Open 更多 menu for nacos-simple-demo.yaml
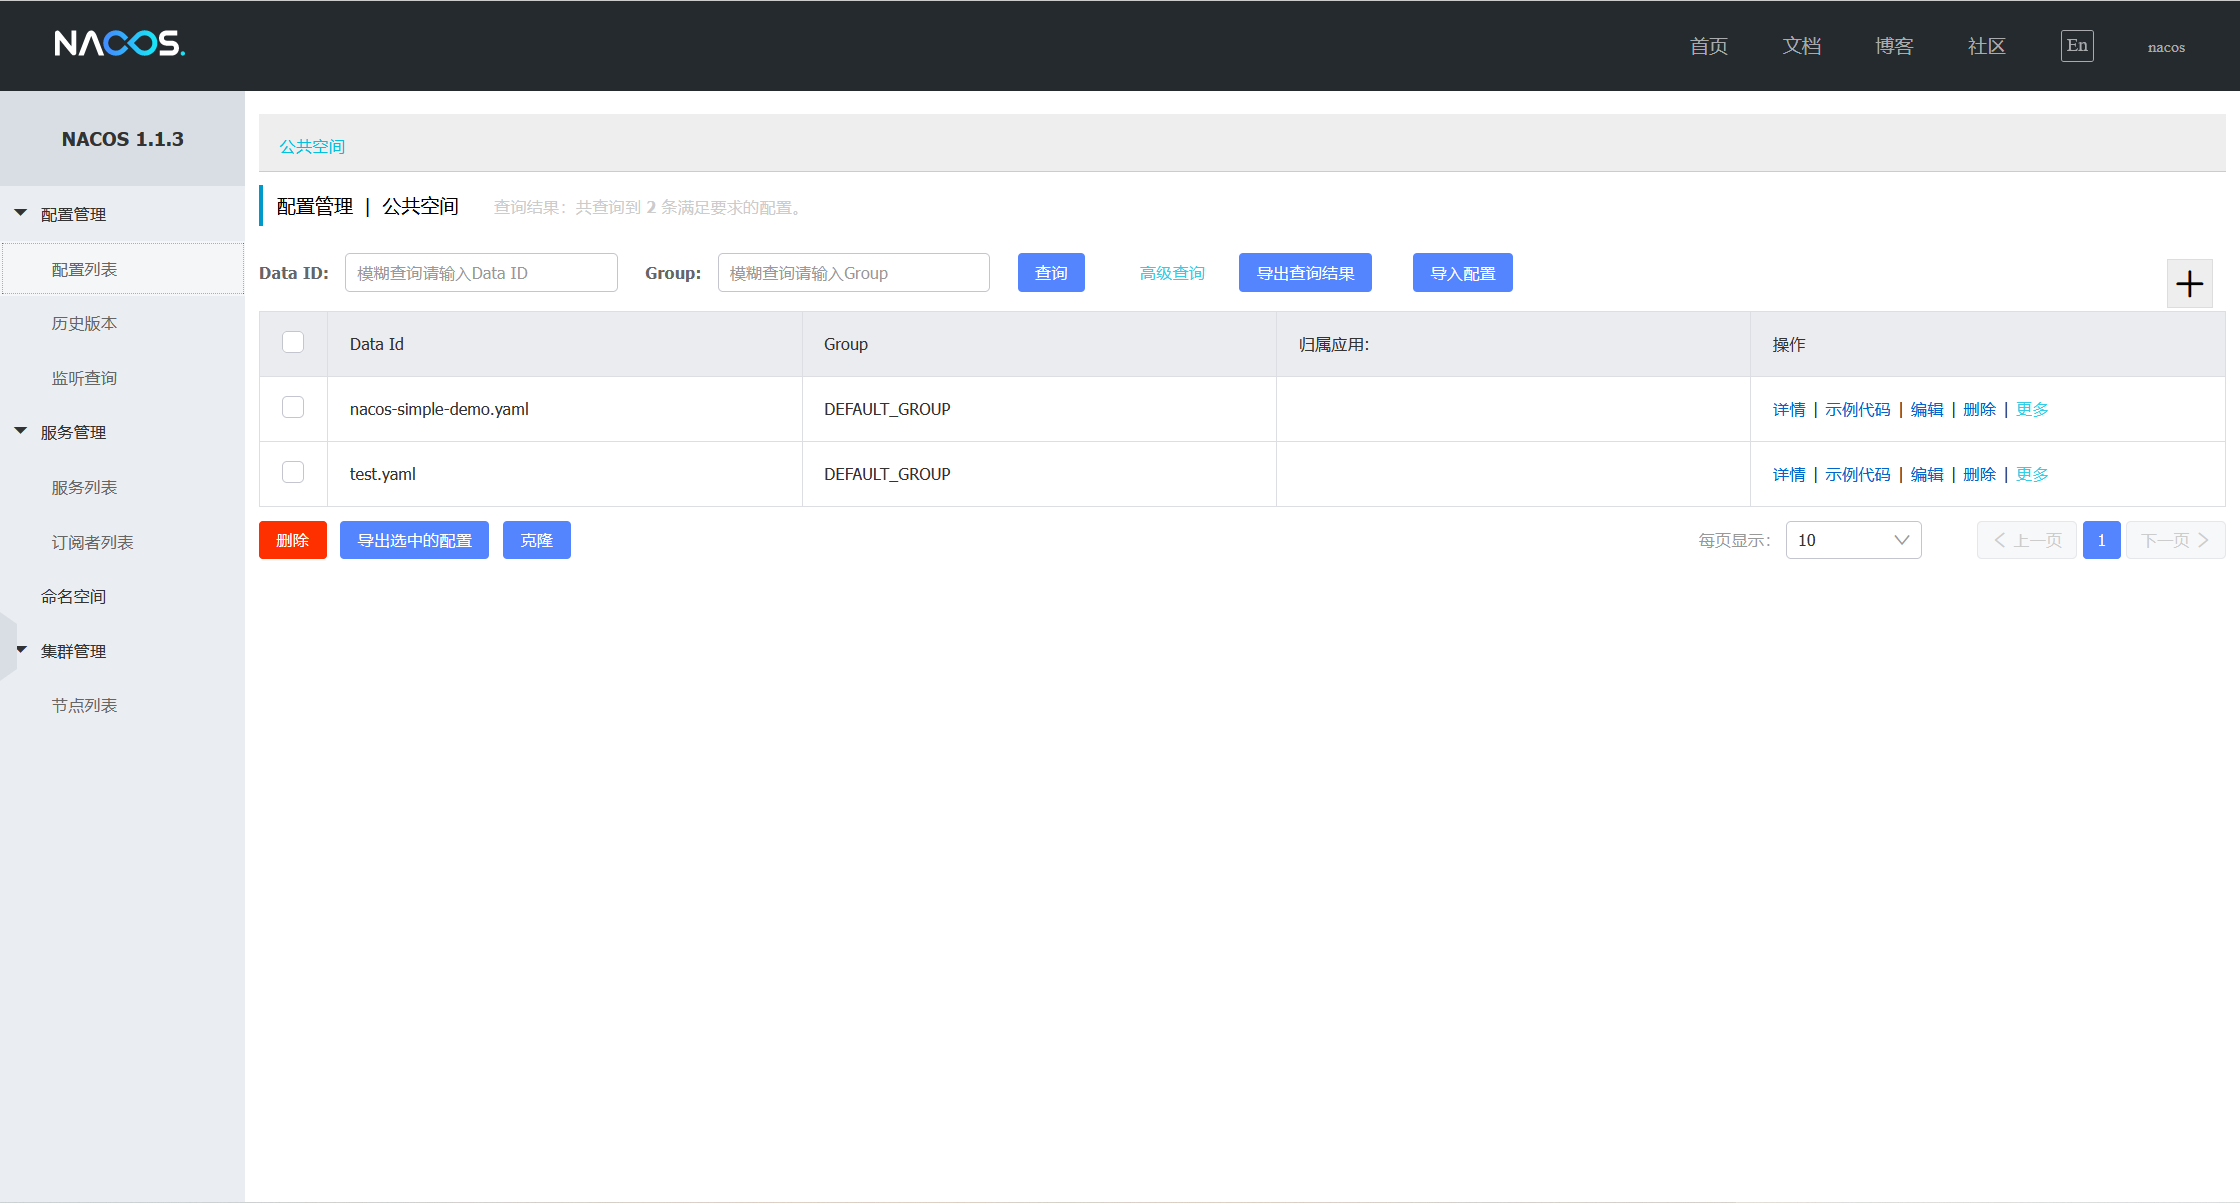This screenshot has height=1203, width=2240. 2031,409
